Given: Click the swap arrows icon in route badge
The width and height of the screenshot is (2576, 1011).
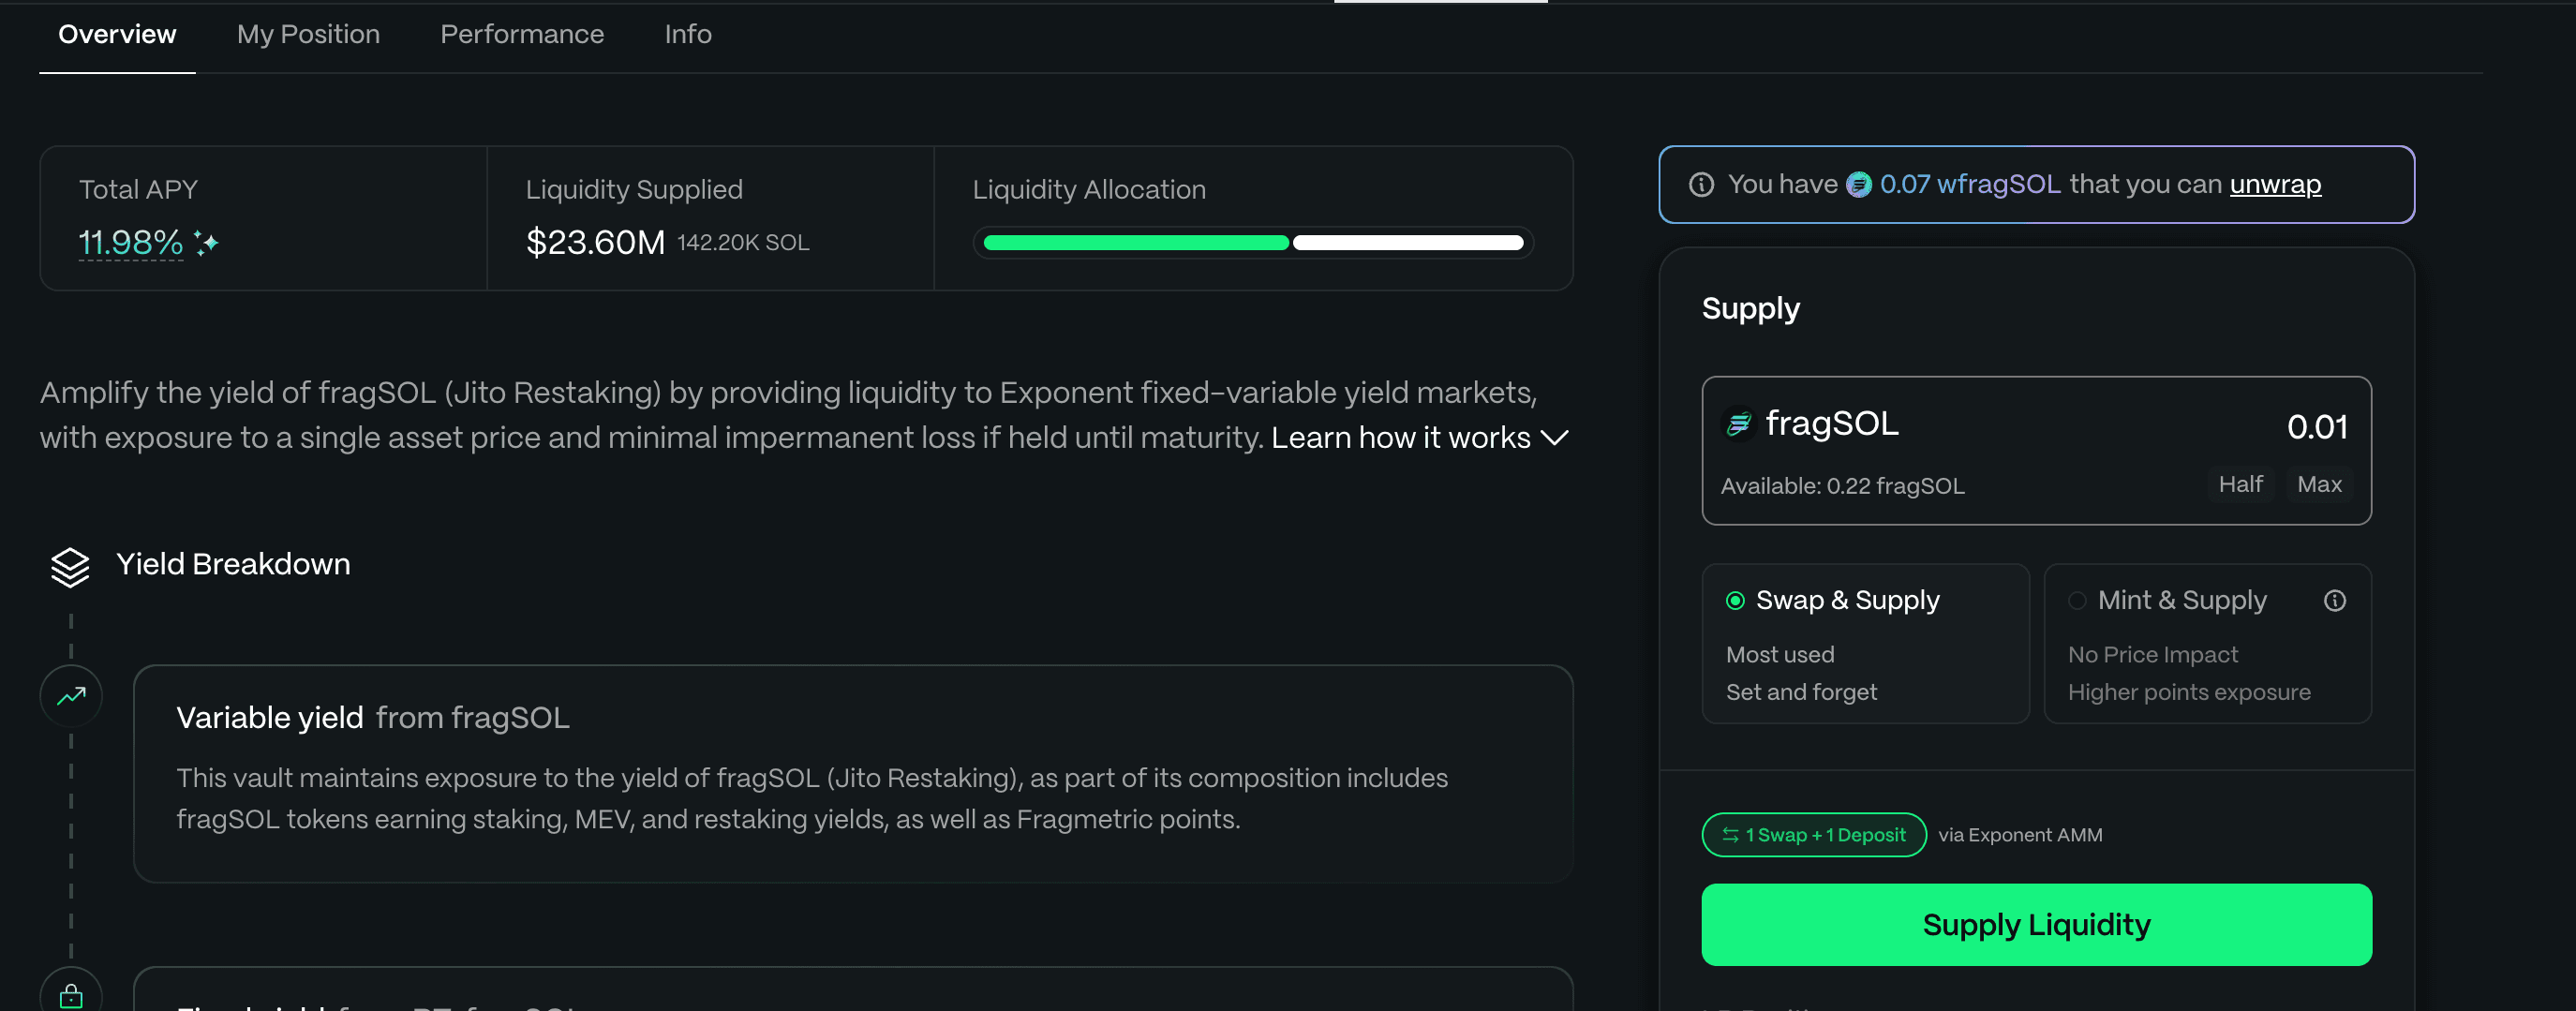Looking at the screenshot, I should (1730, 835).
